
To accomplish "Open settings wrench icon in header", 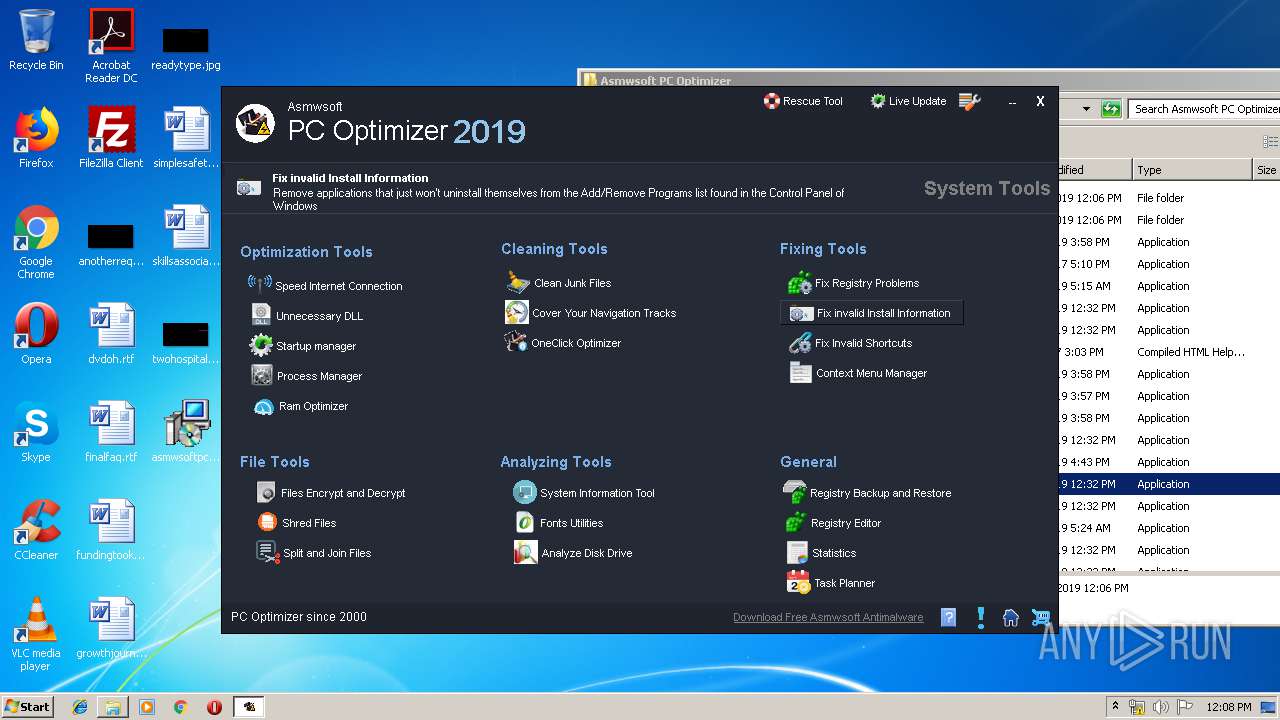I will pos(969,101).
